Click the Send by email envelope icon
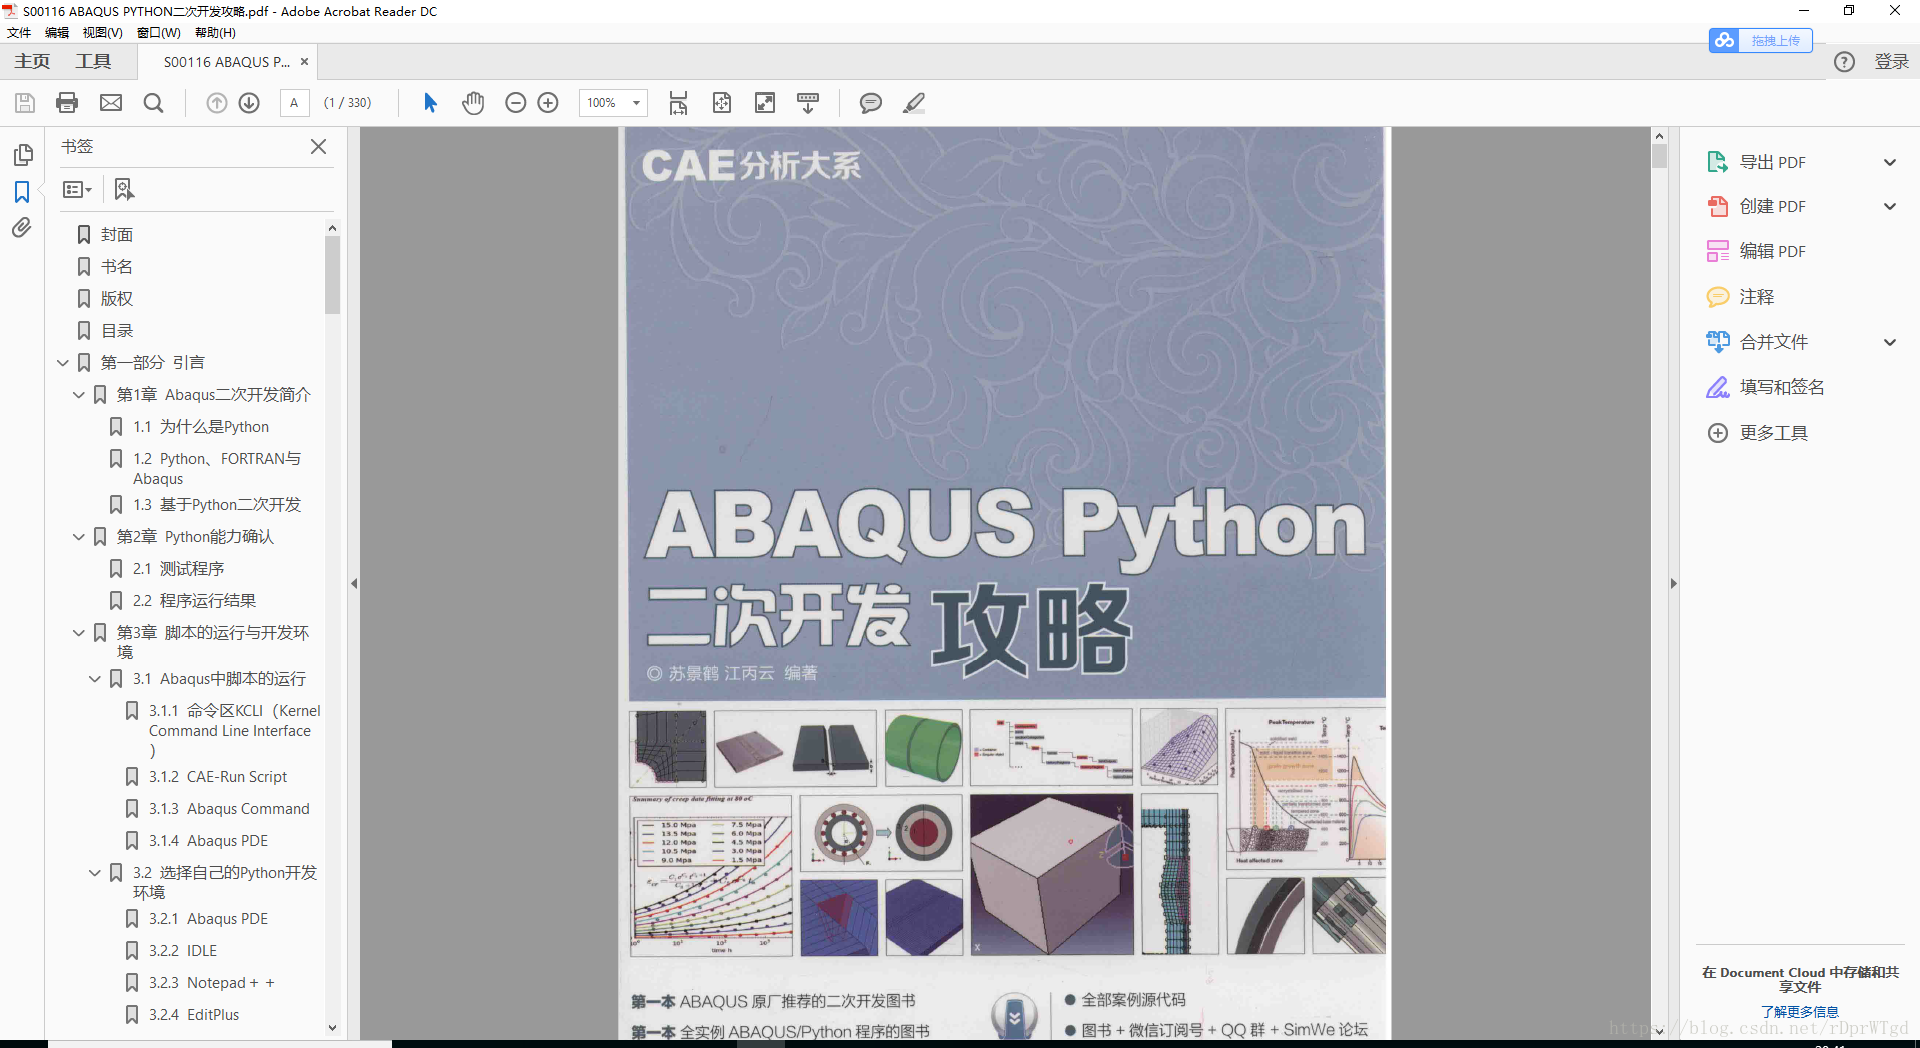Viewport: 1920px width, 1048px height. tap(111, 103)
